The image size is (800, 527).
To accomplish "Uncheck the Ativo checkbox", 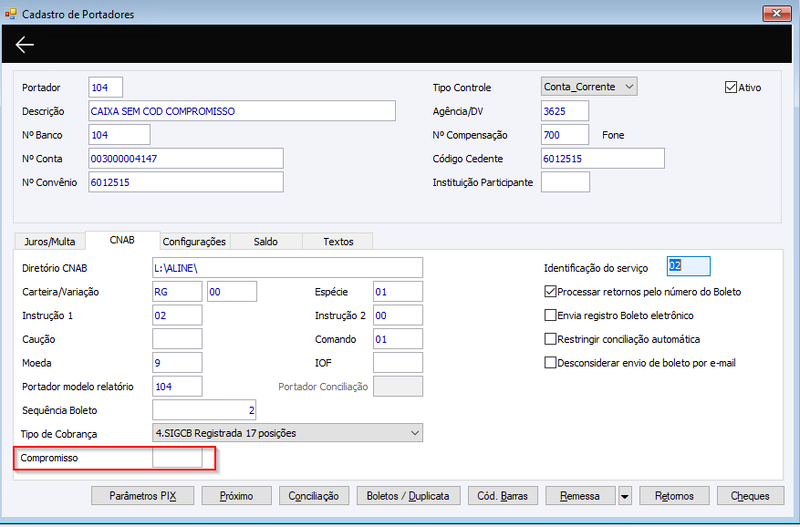I will 731,87.
